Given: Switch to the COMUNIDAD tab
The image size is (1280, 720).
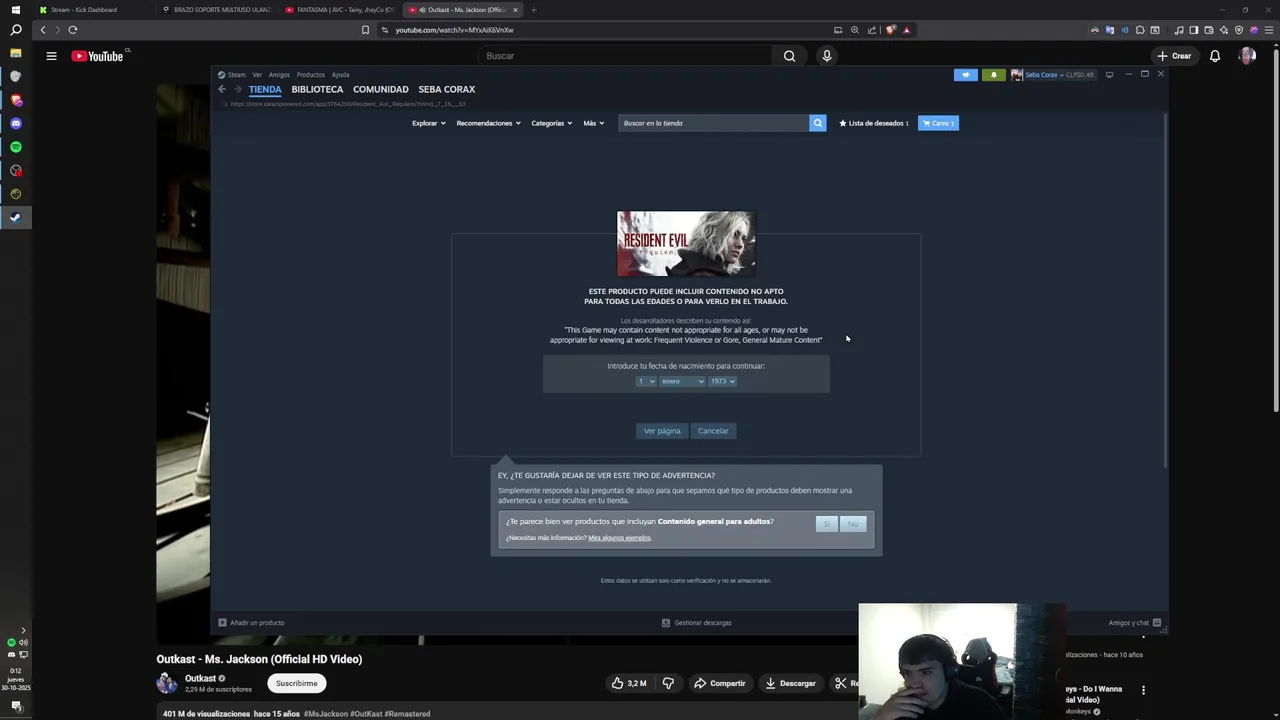Looking at the screenshot, I should pos(381,89).
